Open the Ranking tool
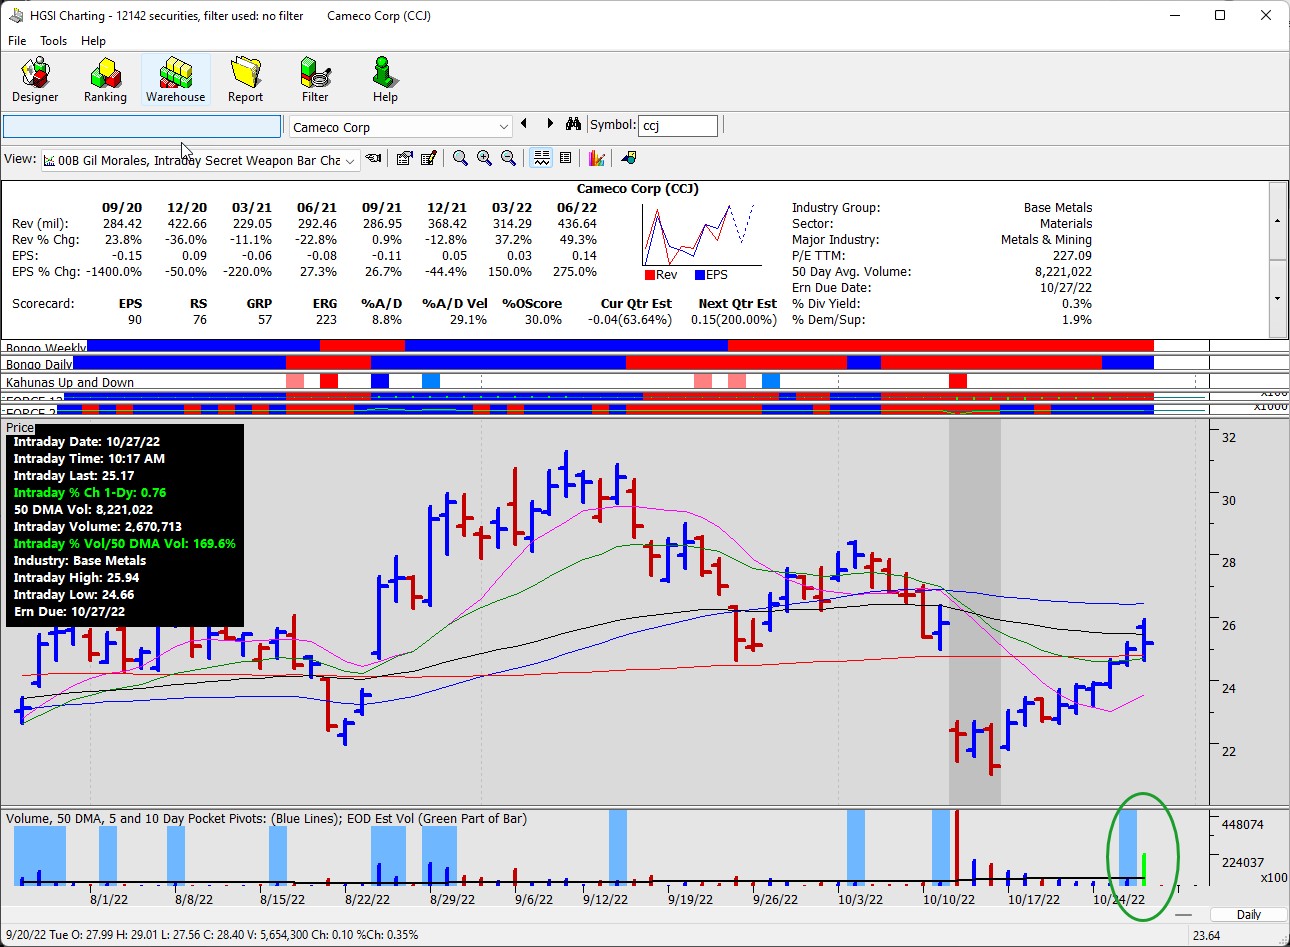The height and width of the screenshot is (947, 1290). click(105, 80)
